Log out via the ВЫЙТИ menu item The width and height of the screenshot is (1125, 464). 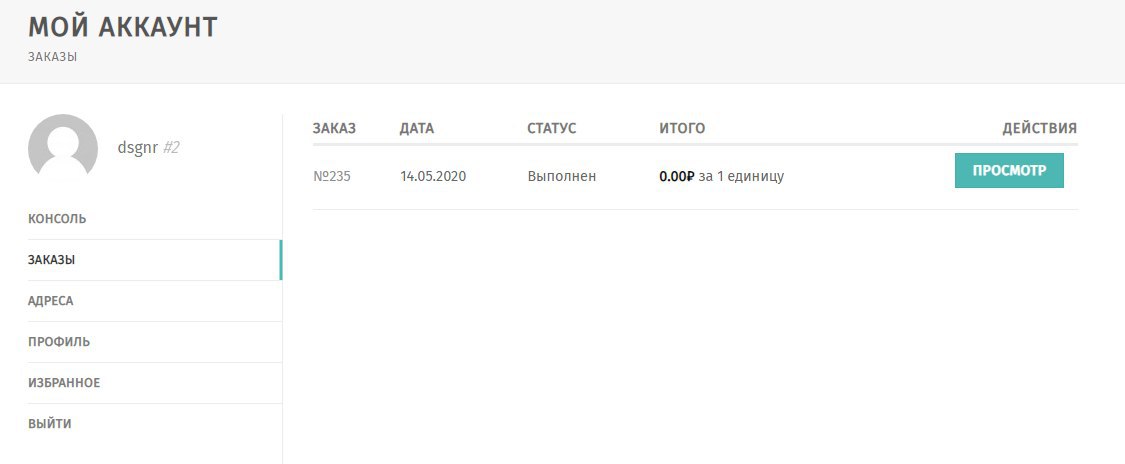pos(50,424)
